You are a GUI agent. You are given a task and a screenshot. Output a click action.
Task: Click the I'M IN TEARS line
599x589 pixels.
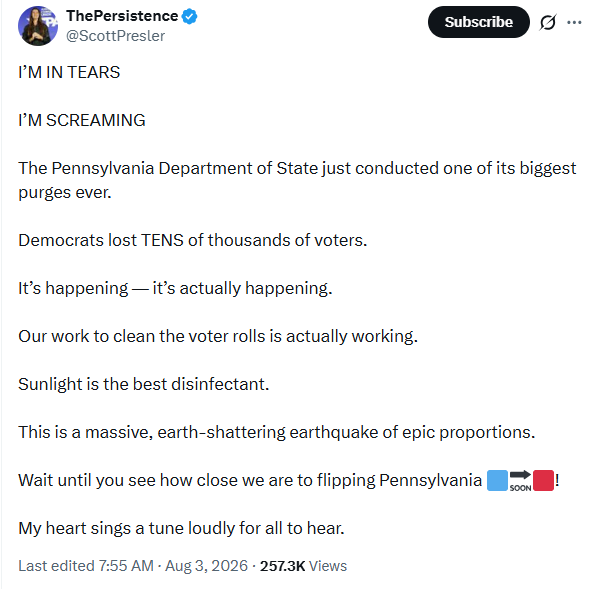pyautogui.click(x=69, y=72)
